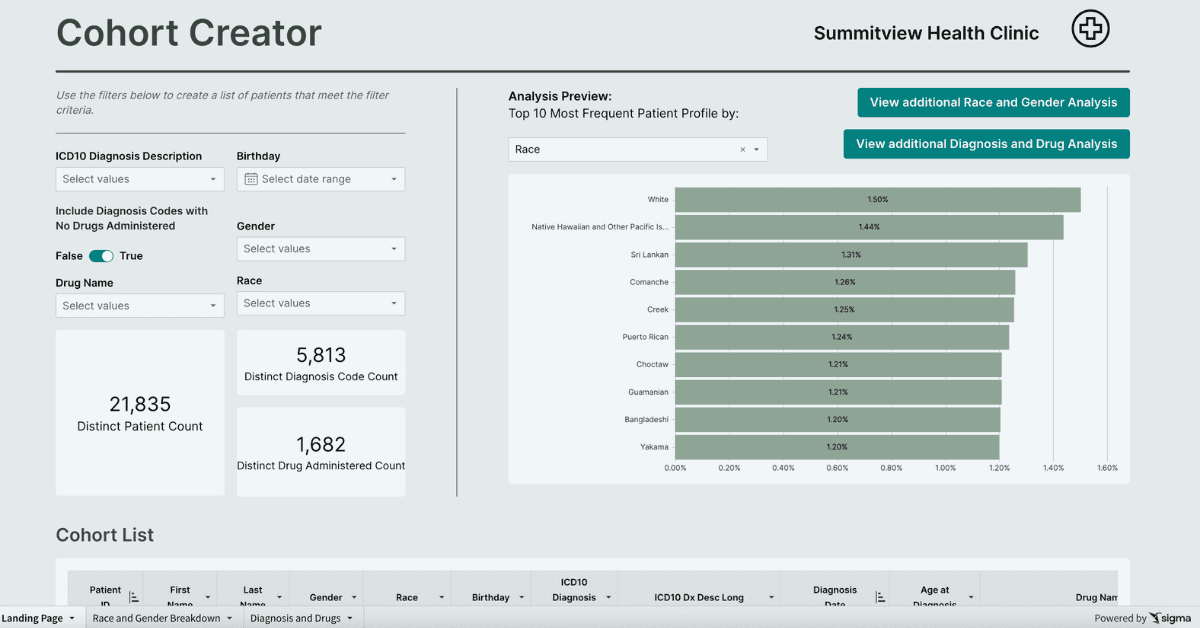Screen dimensions: 1200x628
Task: Select the Native Hawaiian bar in chart
Action: pos(869,227)
